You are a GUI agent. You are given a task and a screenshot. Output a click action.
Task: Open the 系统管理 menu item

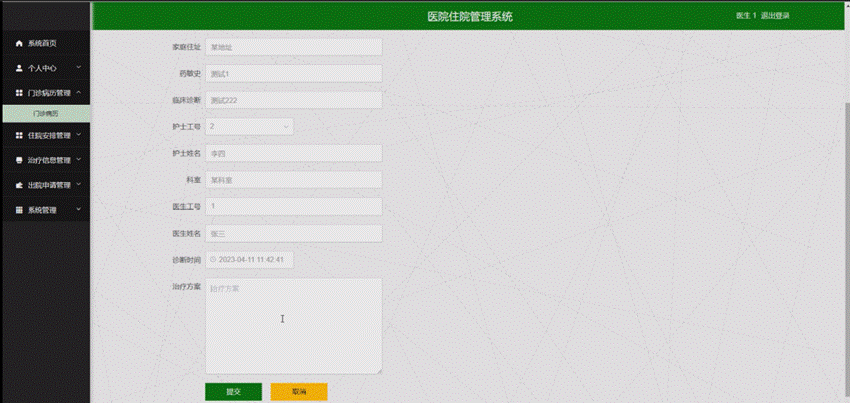(x=45, y=210)
